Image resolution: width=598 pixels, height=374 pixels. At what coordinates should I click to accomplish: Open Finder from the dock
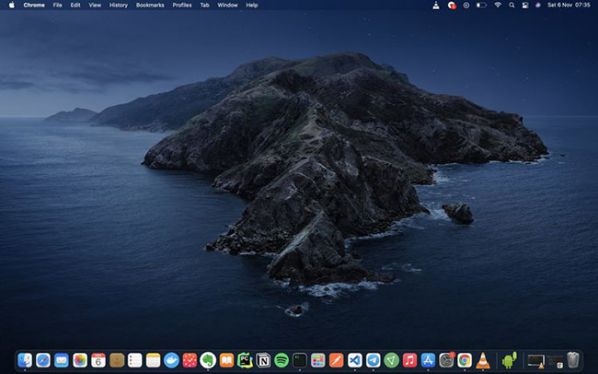[x=25, y=360]
